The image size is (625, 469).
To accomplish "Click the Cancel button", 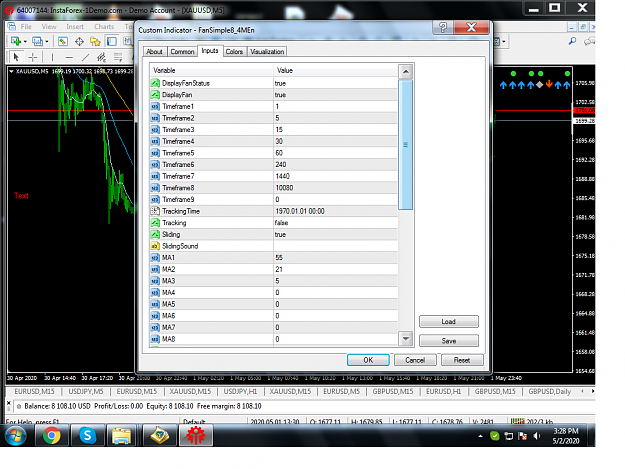I will point(415,360).
